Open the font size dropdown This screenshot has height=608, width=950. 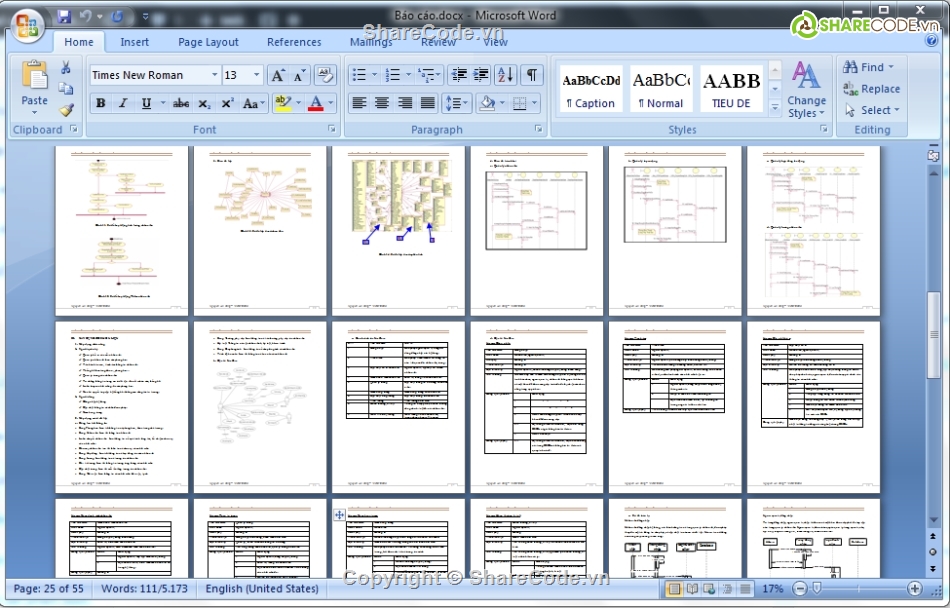click(x=257, y=75)
